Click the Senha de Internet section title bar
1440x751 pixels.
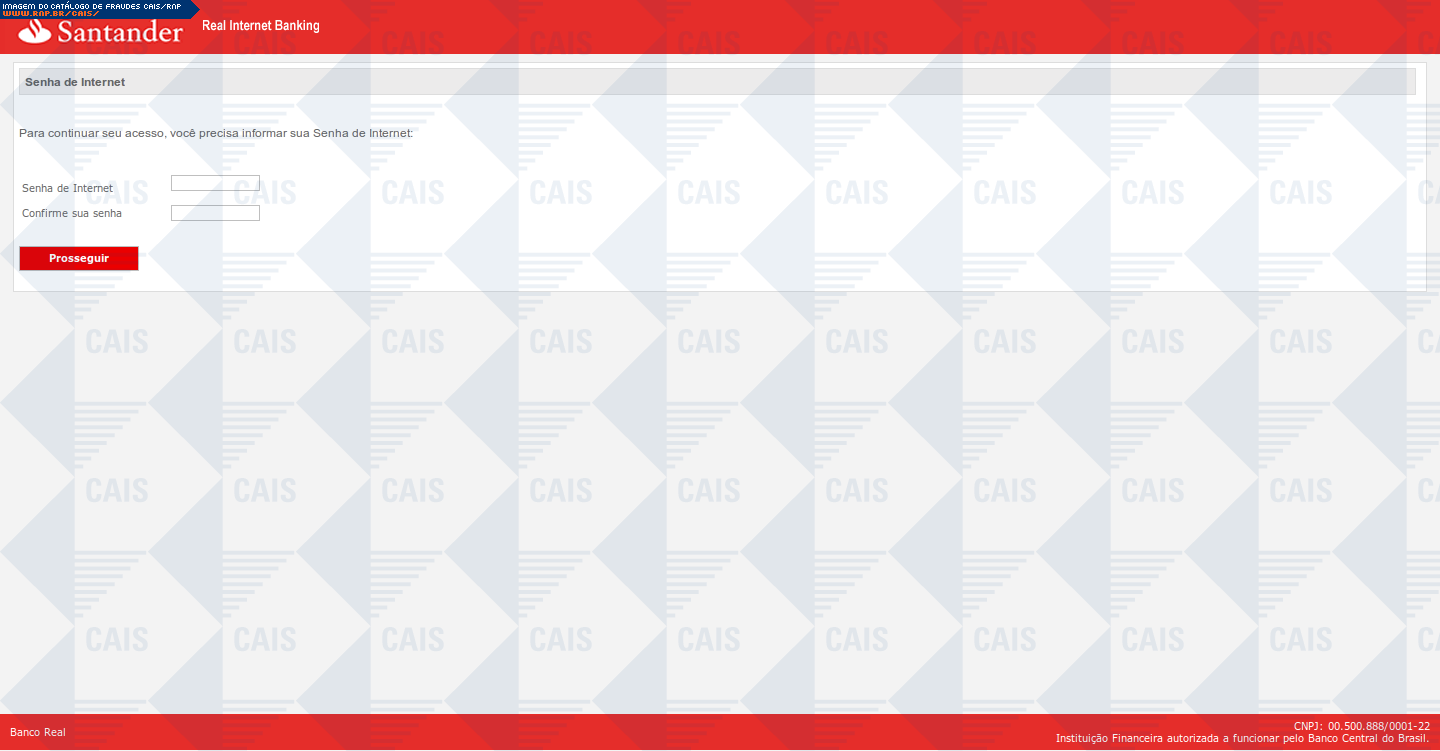(x=716, y=82)
